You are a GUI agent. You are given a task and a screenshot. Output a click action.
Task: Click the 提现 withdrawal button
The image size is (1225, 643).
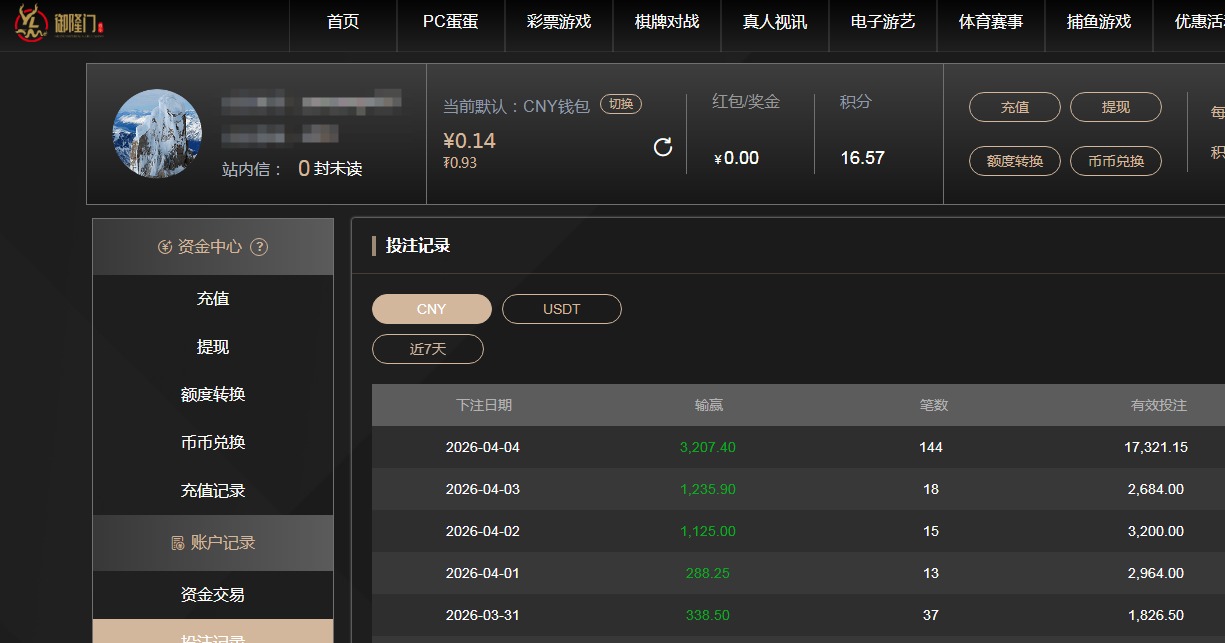[x=1115, y=106]
